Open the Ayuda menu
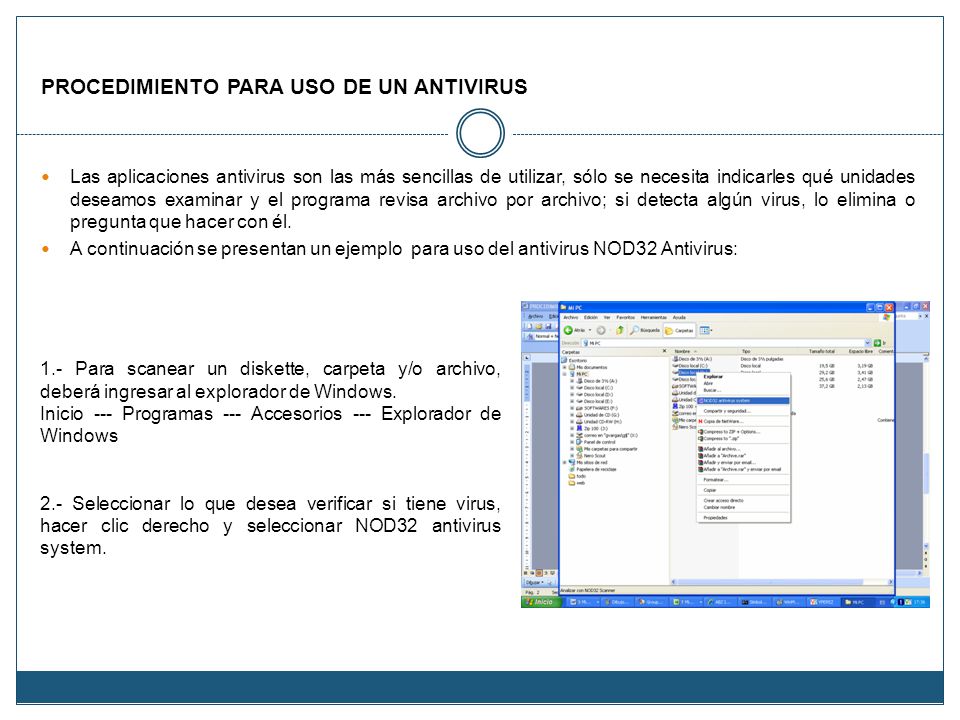 click(x=679, y=317)
